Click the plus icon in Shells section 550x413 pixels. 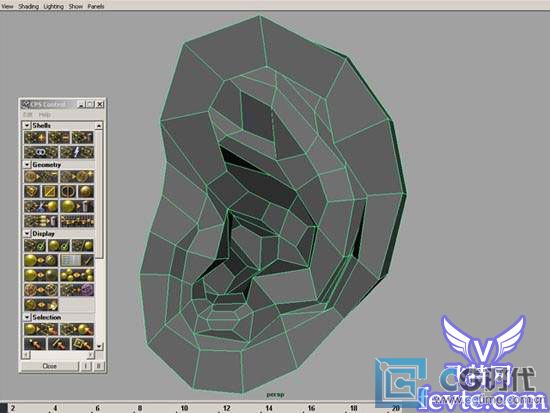pos(35,138)
